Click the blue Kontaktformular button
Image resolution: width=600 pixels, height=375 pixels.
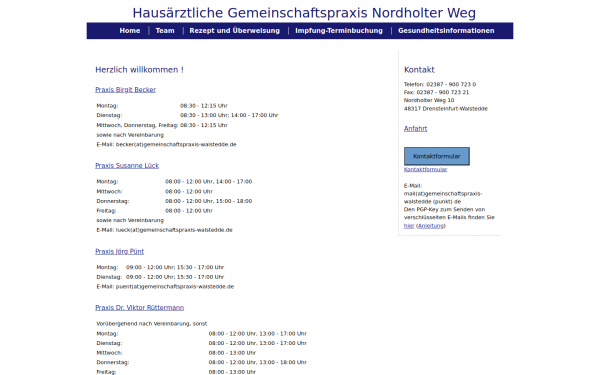click(x=437, y=156)
